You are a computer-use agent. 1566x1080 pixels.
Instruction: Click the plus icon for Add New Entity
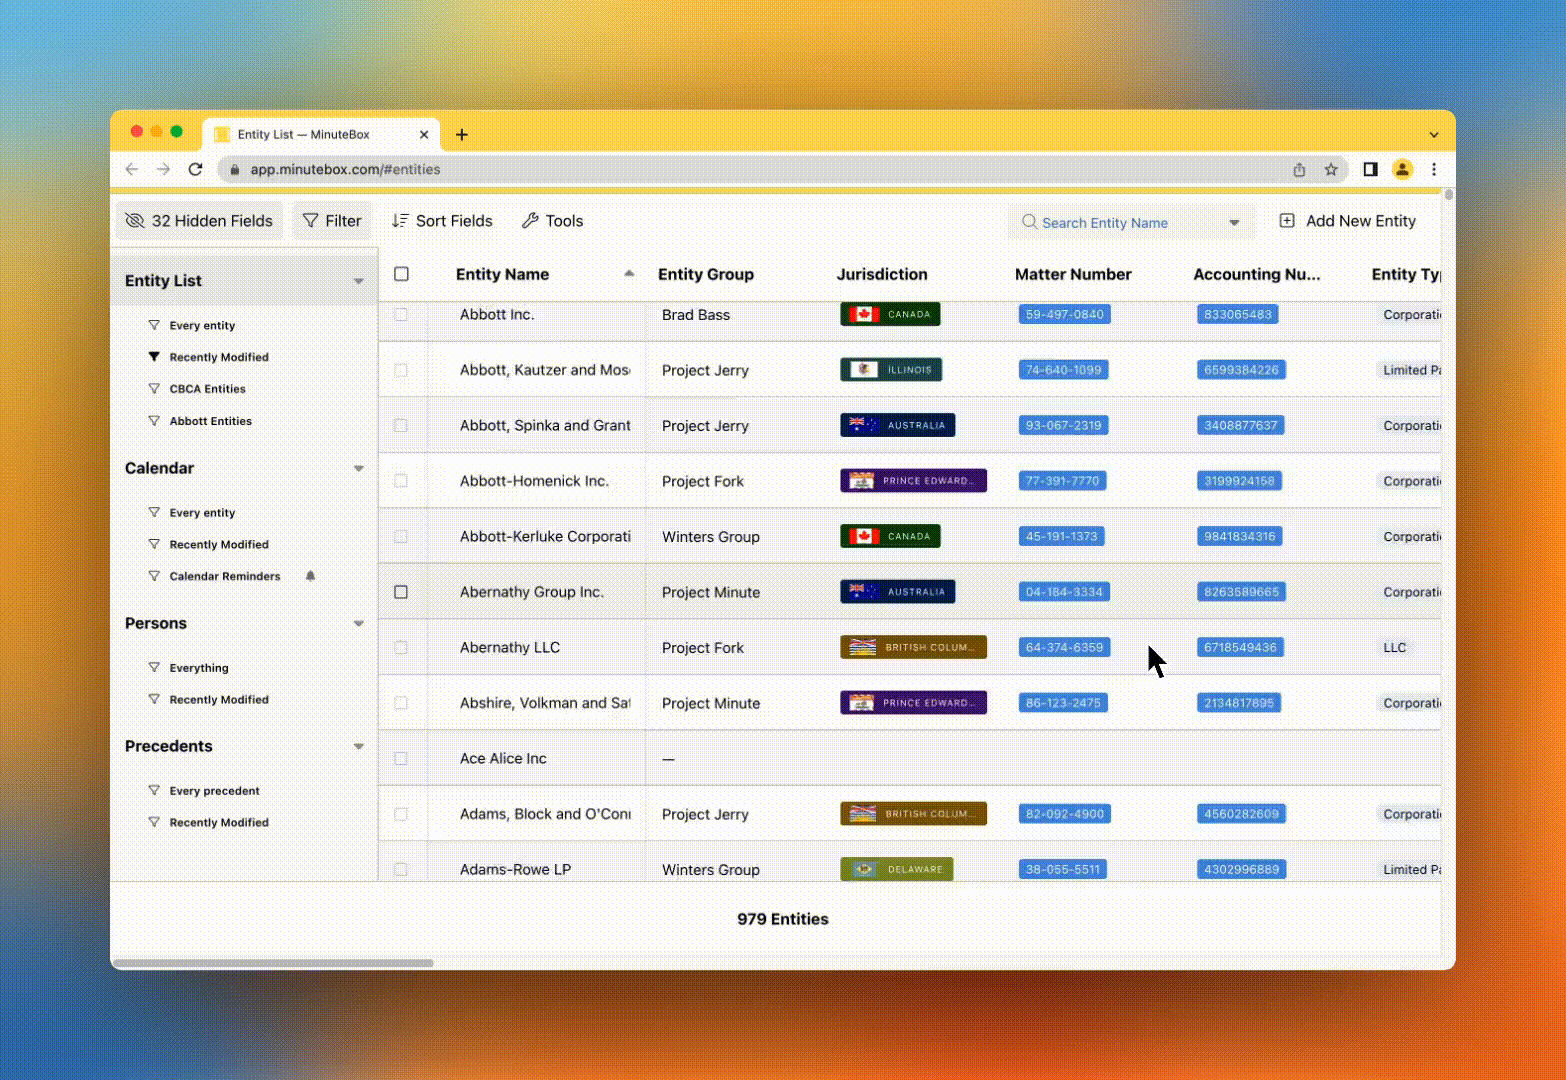1287,221
